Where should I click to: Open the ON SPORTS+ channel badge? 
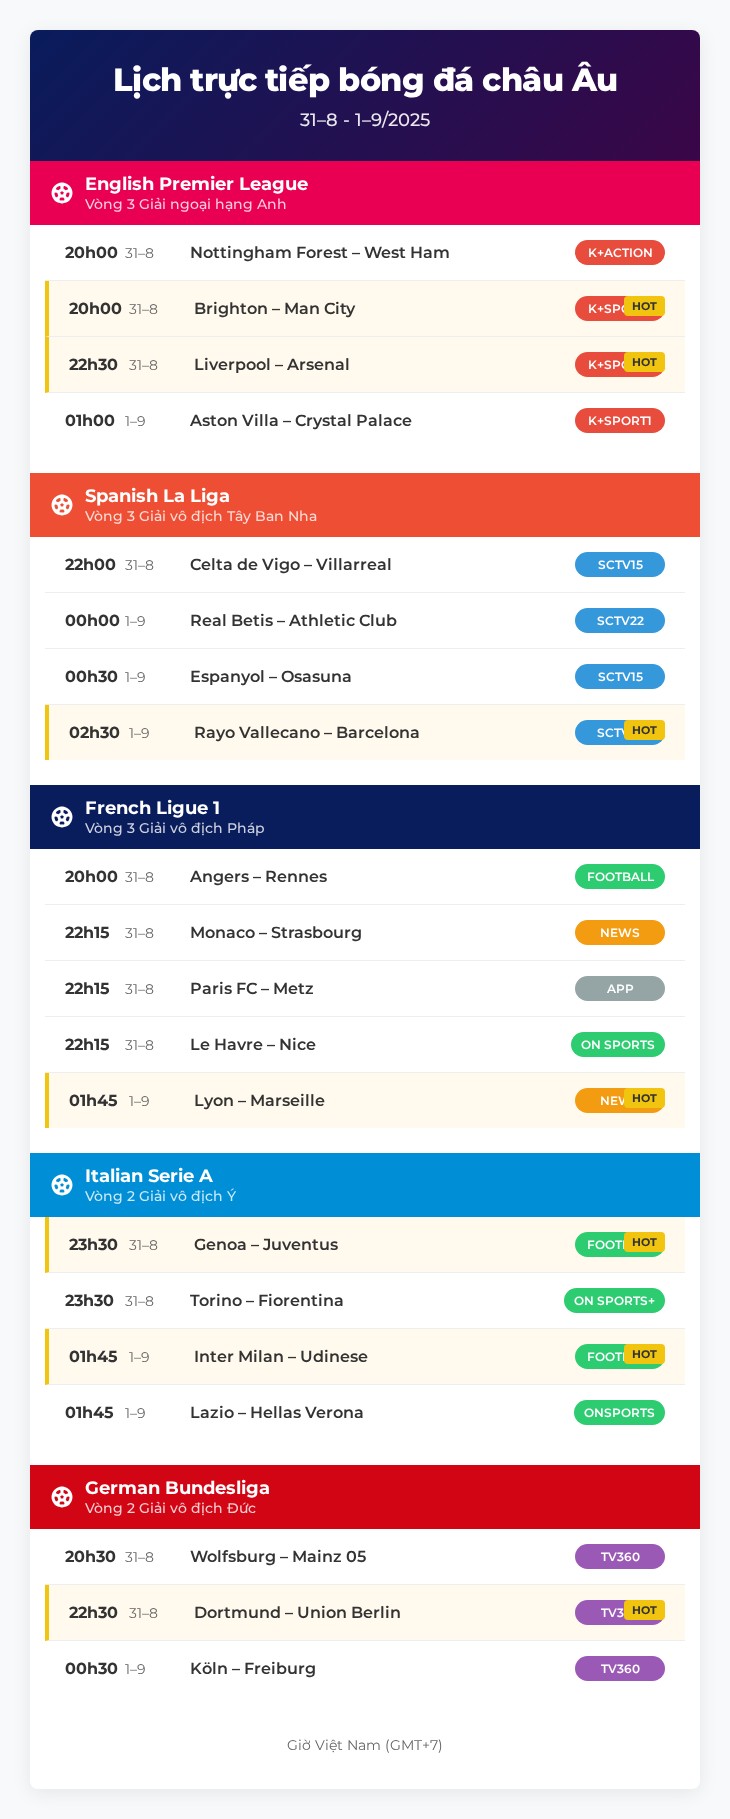(x=614, y=1301)
